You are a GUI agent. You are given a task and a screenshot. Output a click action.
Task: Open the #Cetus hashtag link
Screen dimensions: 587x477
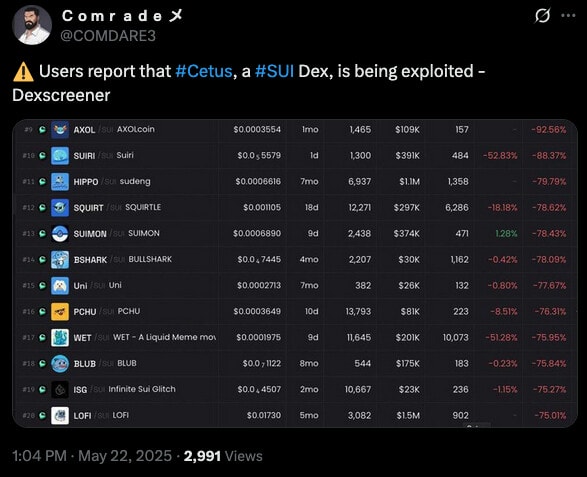[204, 71]
